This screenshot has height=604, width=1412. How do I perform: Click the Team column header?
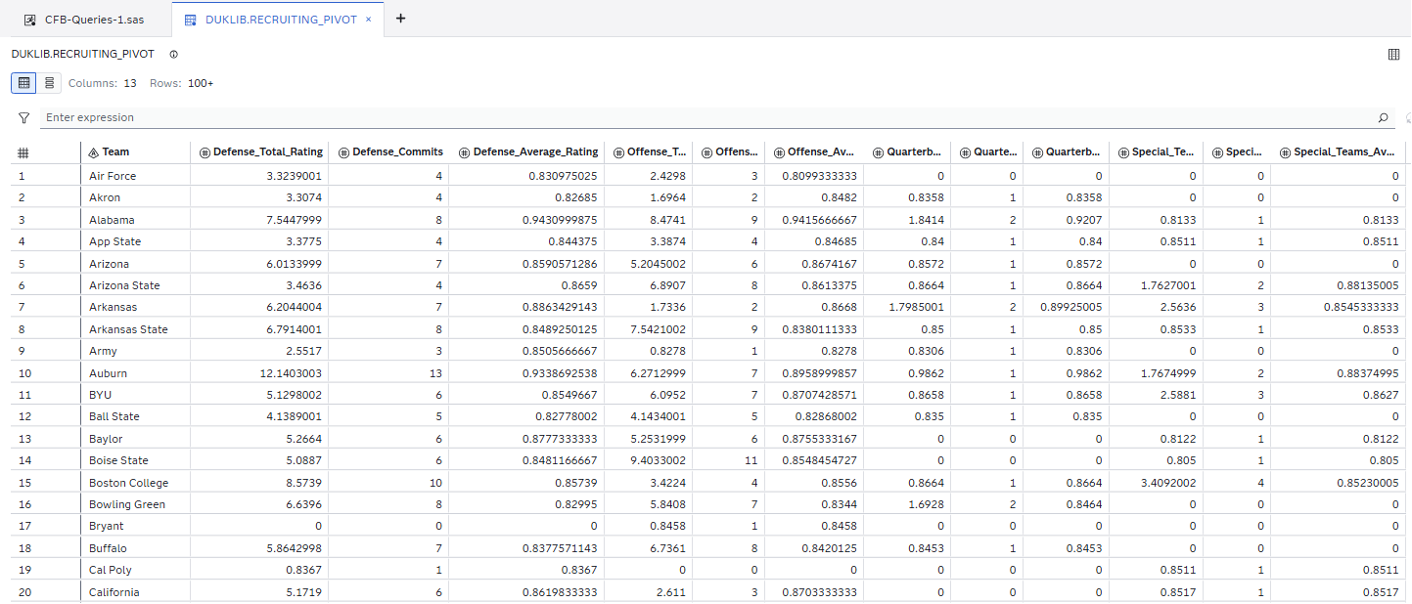116,152
